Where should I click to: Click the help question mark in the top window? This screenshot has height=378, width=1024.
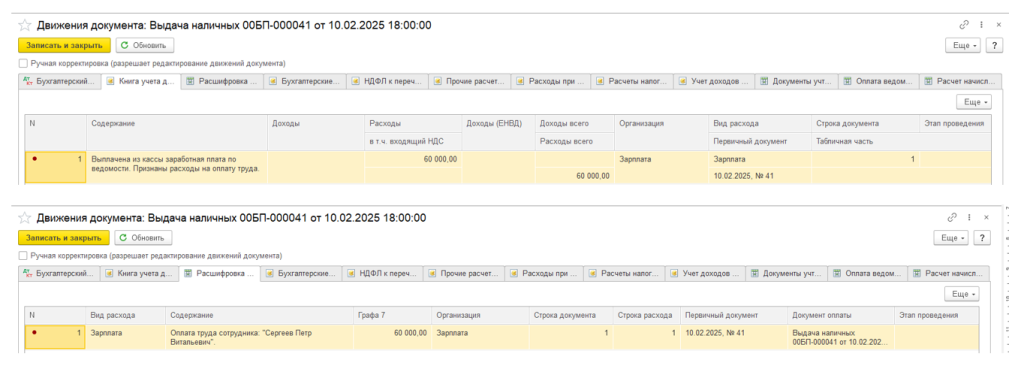tap(994, 46)
